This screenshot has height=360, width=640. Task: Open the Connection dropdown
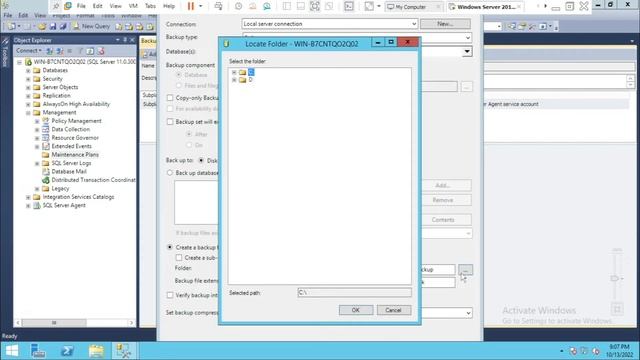coord(329,24)
